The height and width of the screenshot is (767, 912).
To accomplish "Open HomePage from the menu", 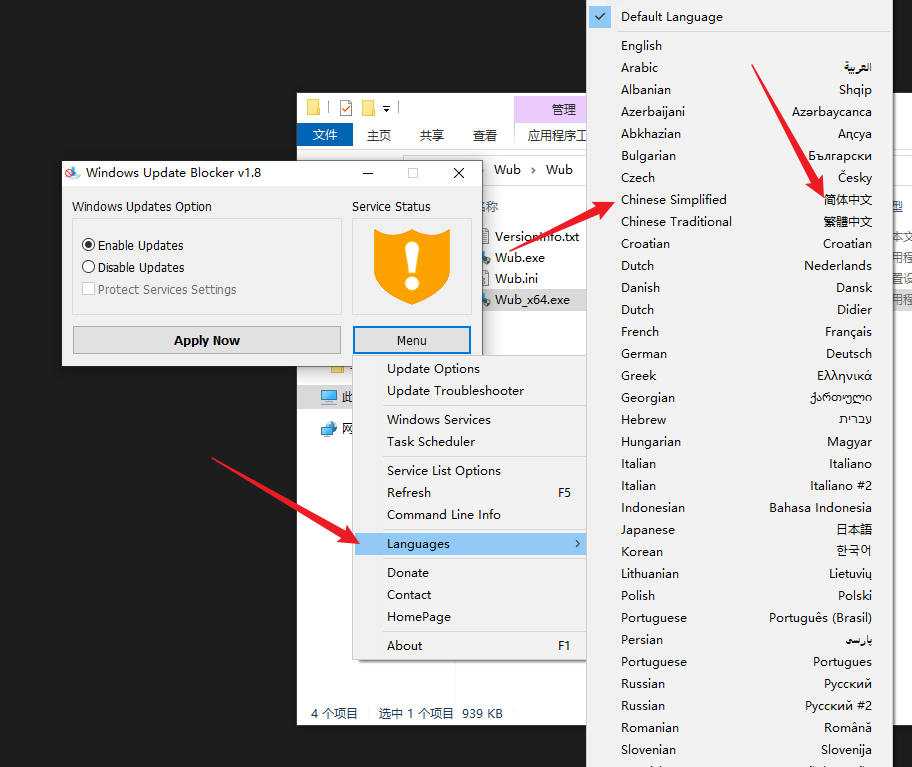I will pyautogui.click(x=470, y=617).
